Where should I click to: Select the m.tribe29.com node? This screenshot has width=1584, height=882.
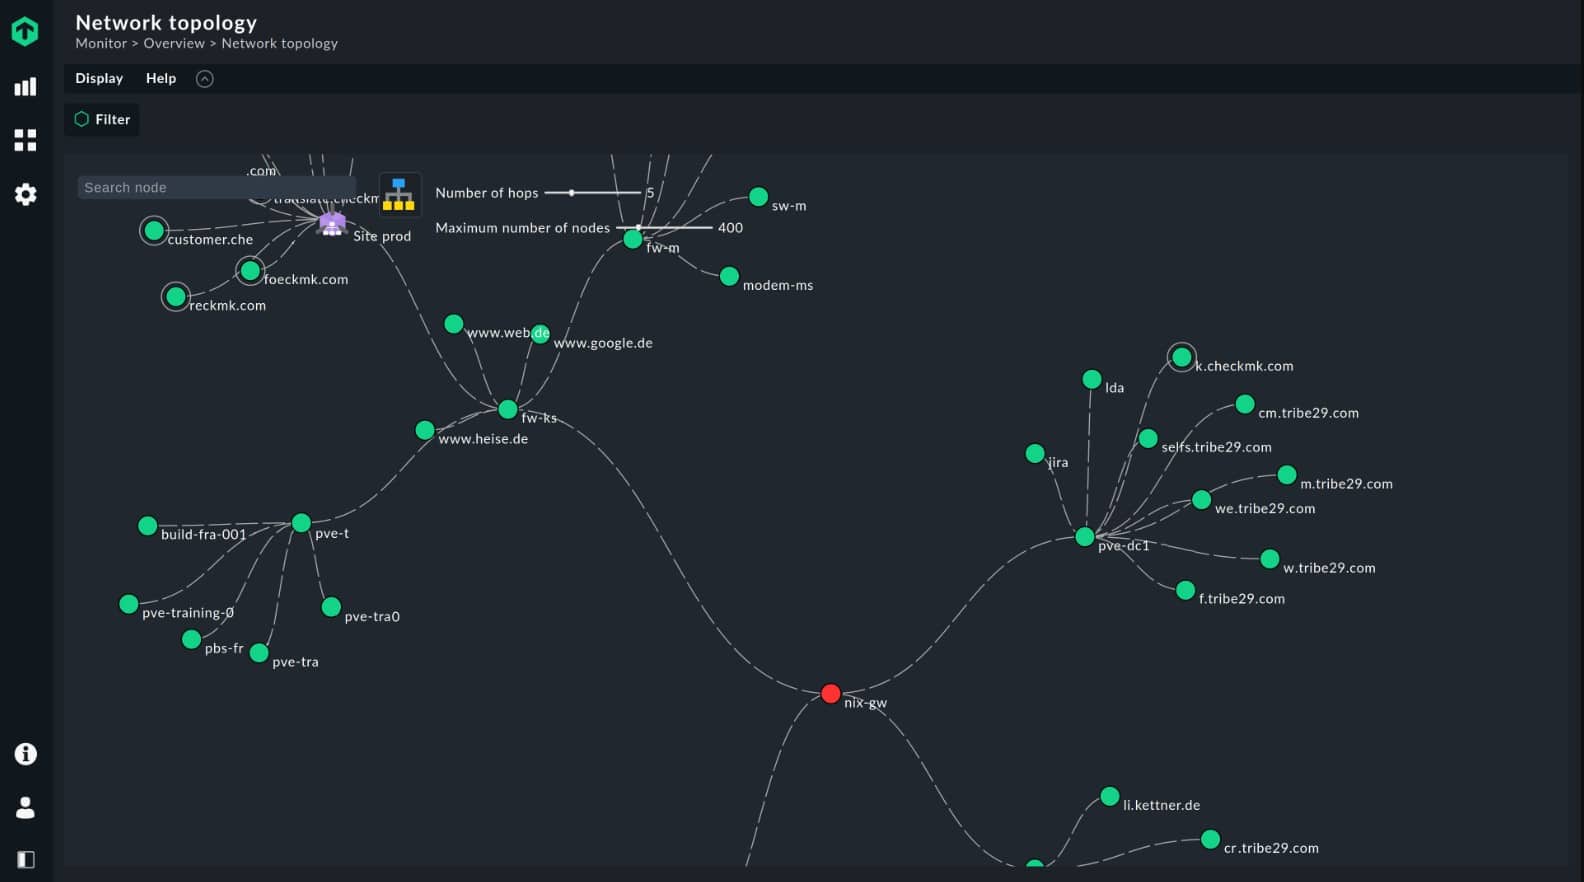click(x=1287, y=475)
